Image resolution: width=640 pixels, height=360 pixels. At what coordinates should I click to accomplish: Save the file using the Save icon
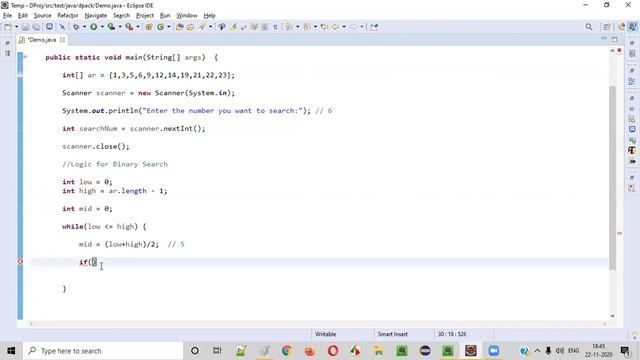click(25, 27)
